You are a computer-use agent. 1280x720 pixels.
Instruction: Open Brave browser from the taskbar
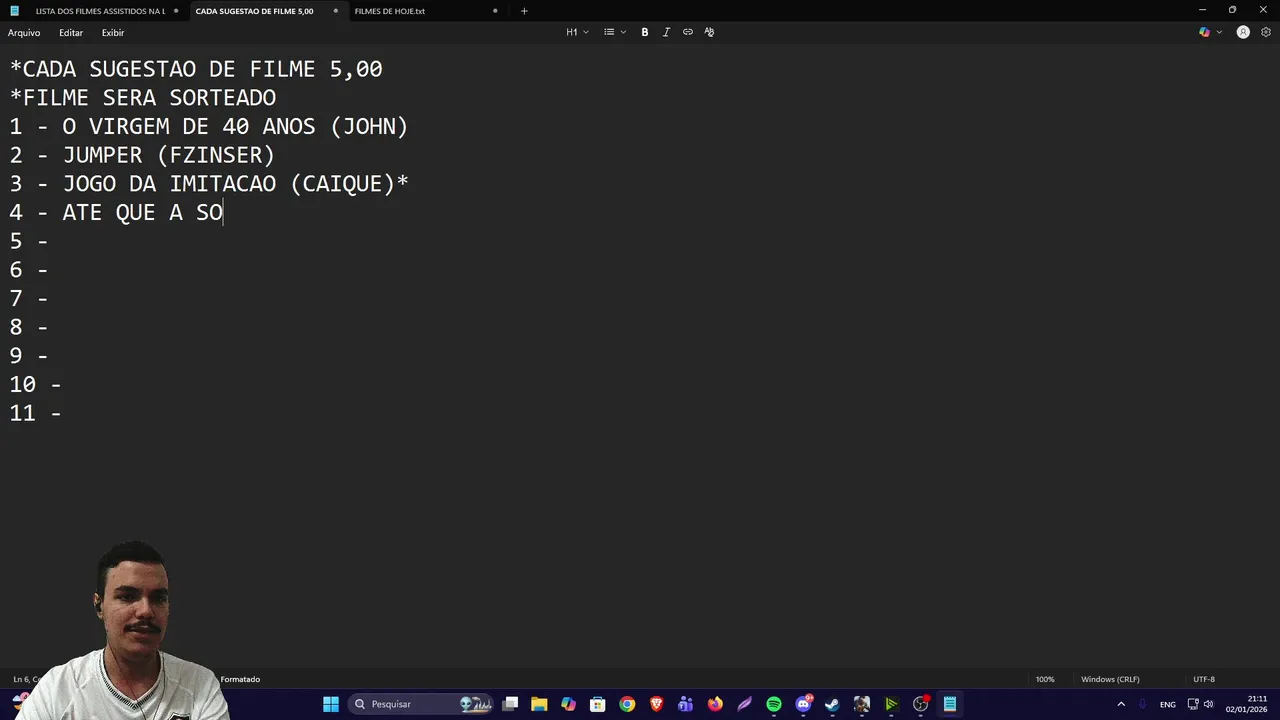click(x=657, y=704)
